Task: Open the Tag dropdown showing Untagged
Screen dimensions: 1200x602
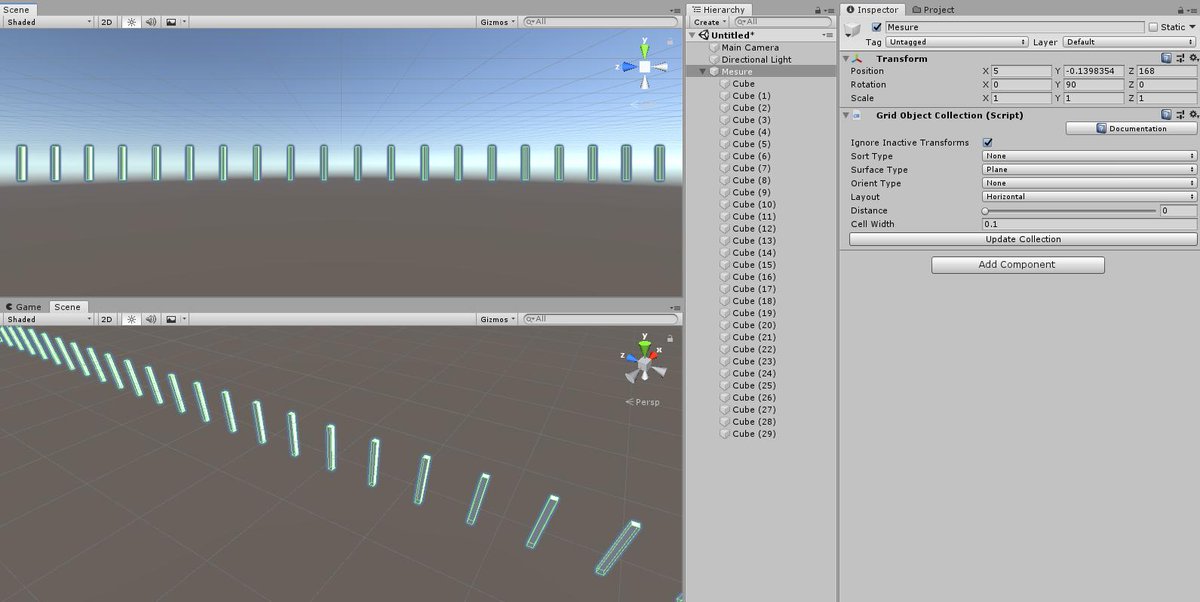Action: [957, 42]
